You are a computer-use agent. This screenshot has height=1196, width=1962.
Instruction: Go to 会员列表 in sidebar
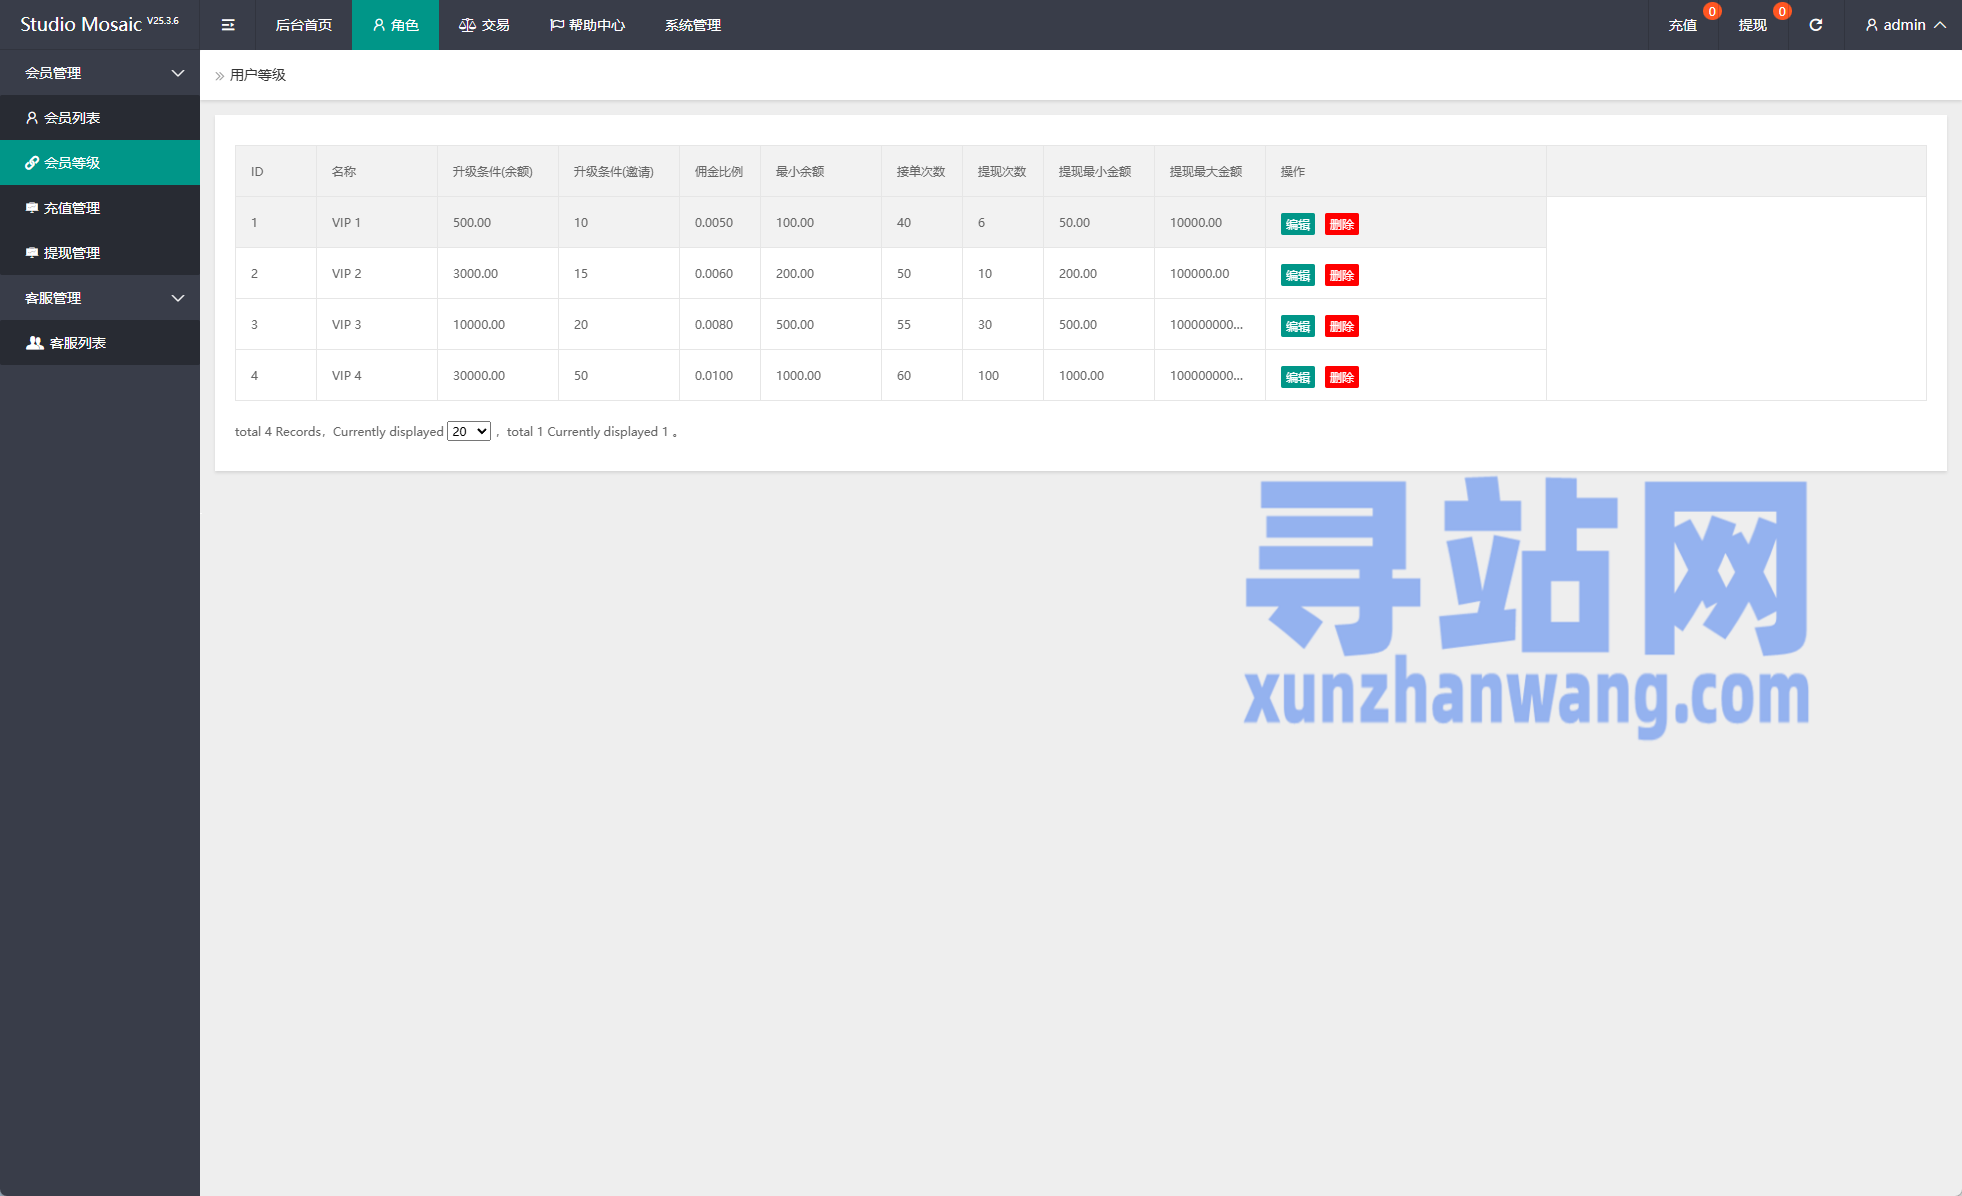click(x=100, y=118)
